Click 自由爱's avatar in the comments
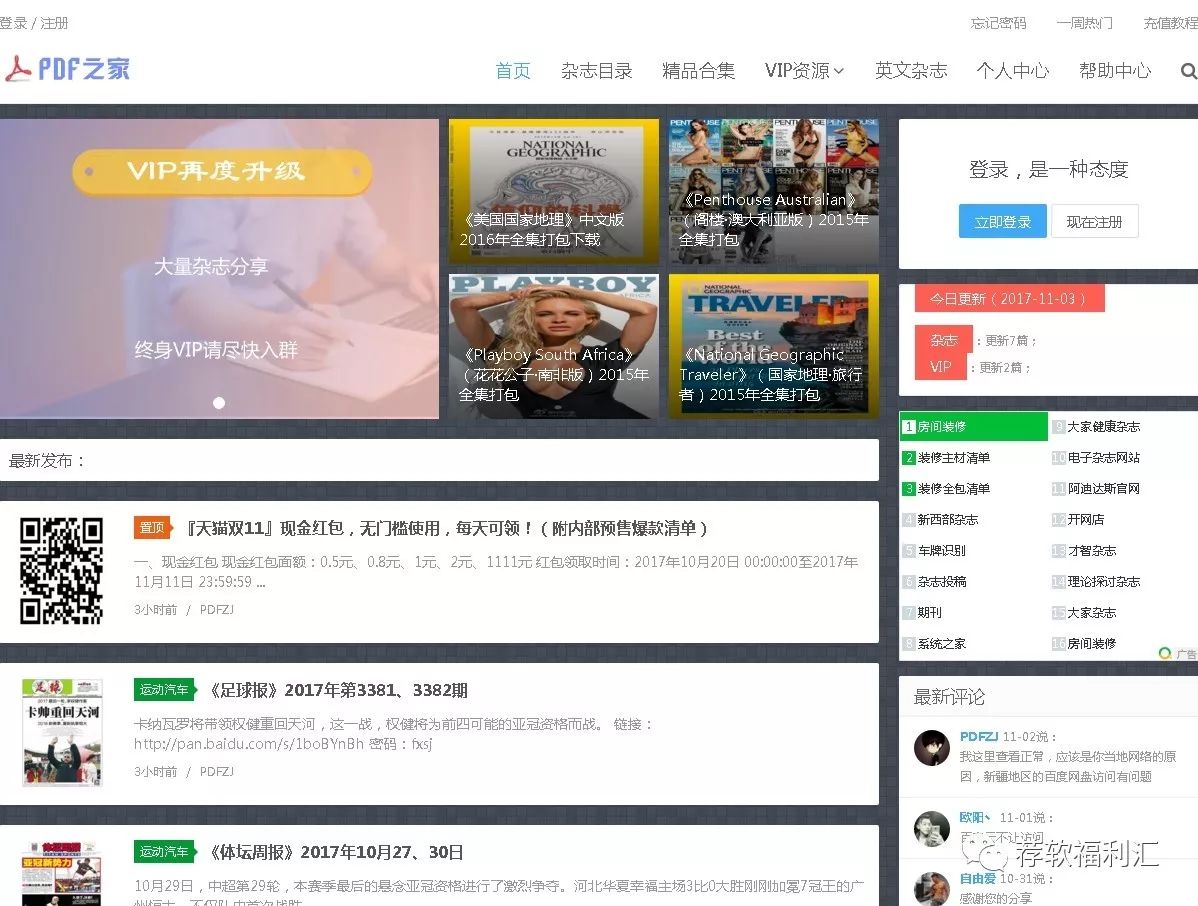Viewport: 1198px width, 906px height. 932,889
